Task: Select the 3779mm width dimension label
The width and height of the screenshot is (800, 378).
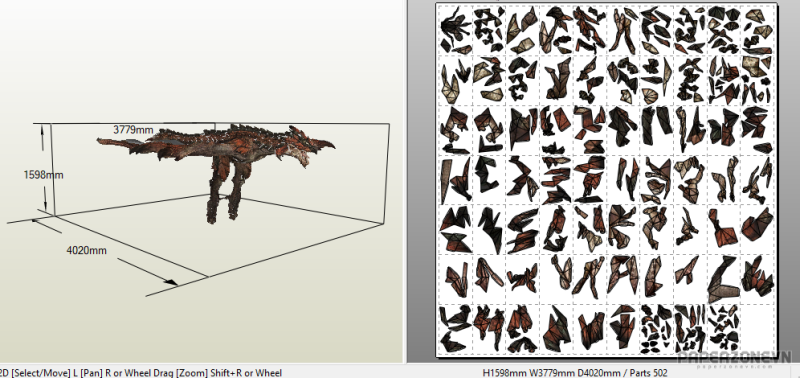Action: [x=133, y=130]
